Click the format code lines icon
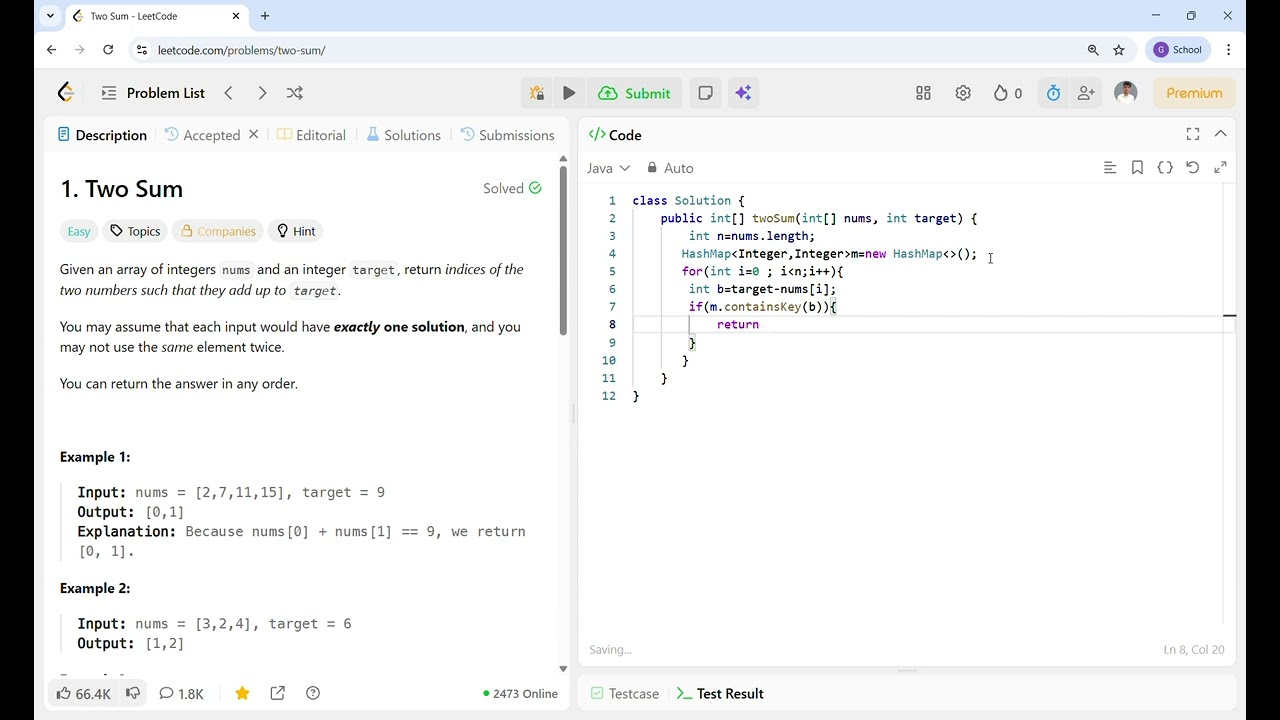Screen dimensions: 1280x720 click(x=1110, y=168)
